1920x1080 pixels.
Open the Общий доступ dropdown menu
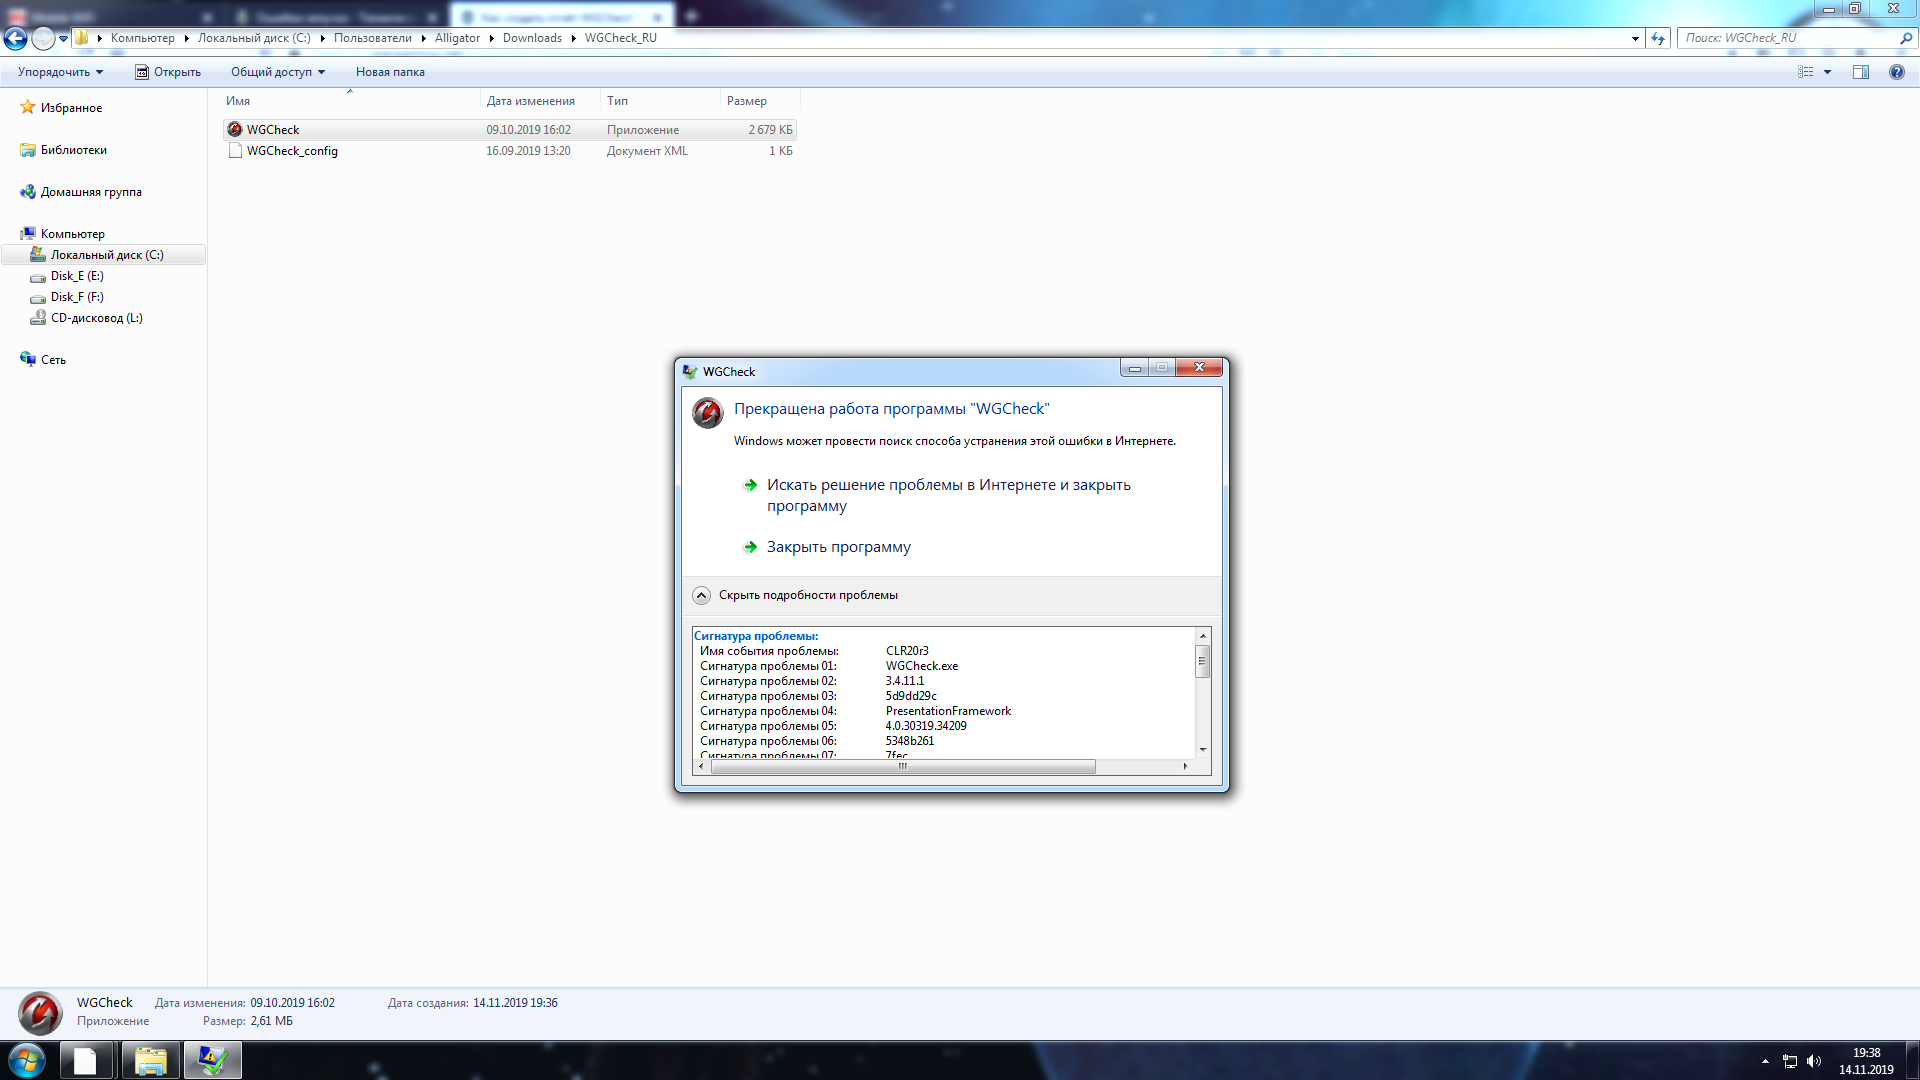pyautogui.click(x=278, y=72)
